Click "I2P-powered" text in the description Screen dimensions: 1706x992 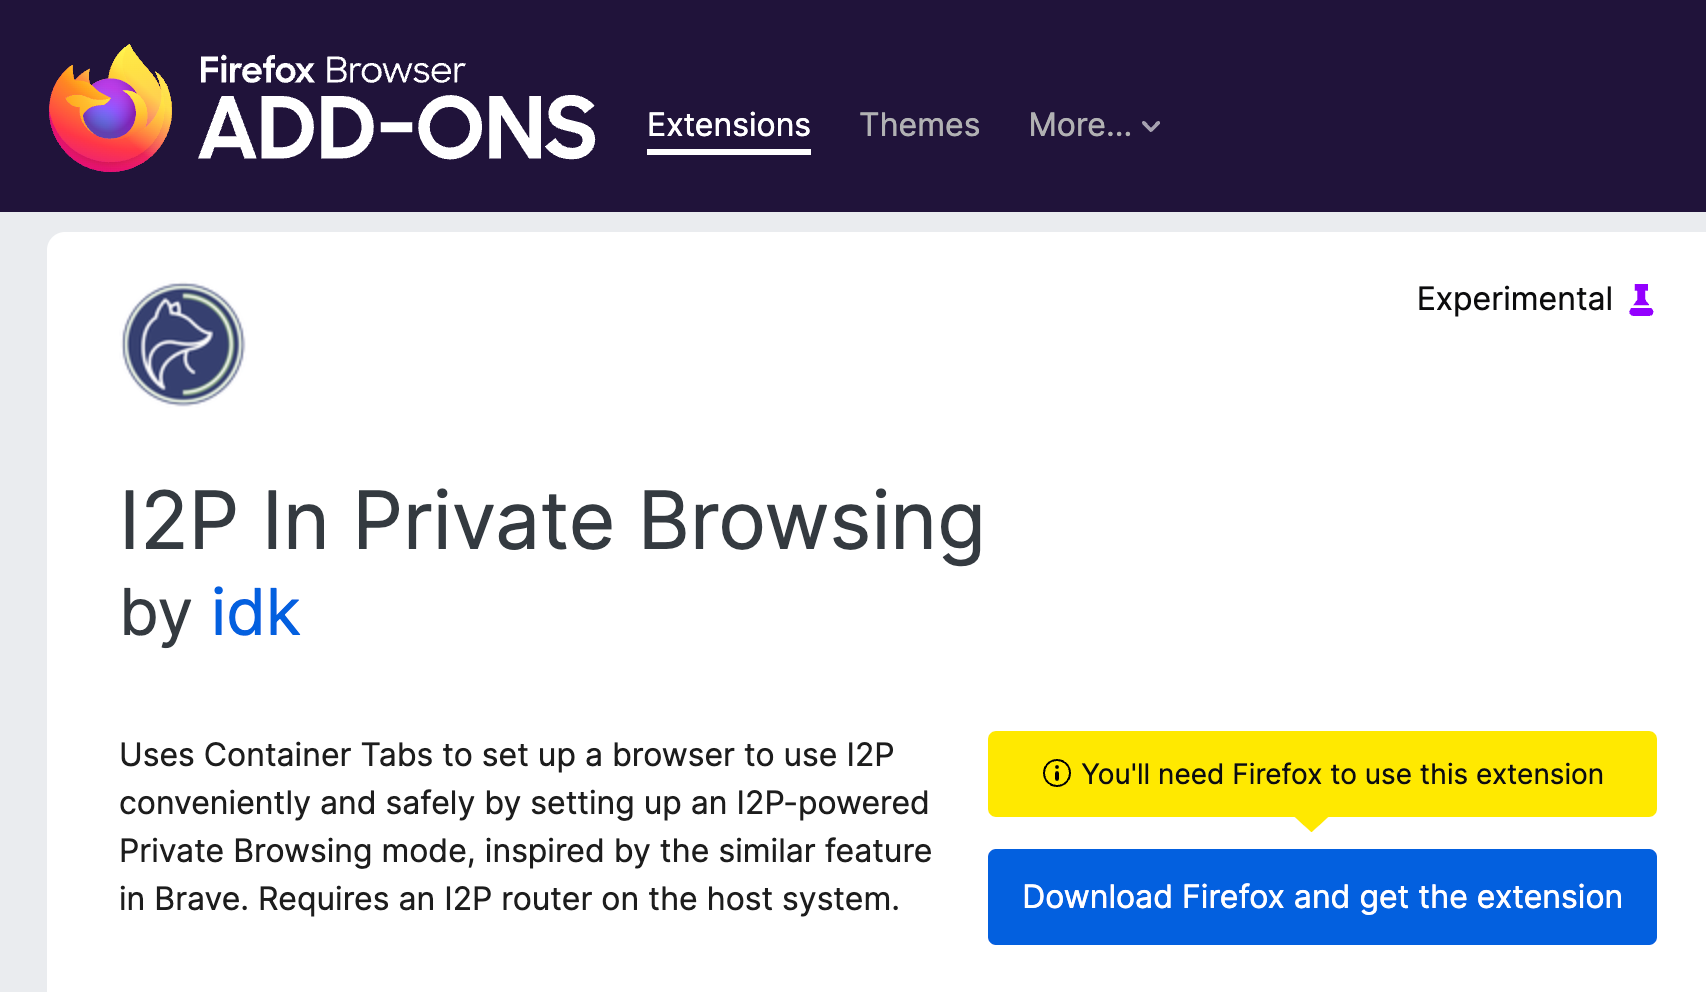(832, 803)
